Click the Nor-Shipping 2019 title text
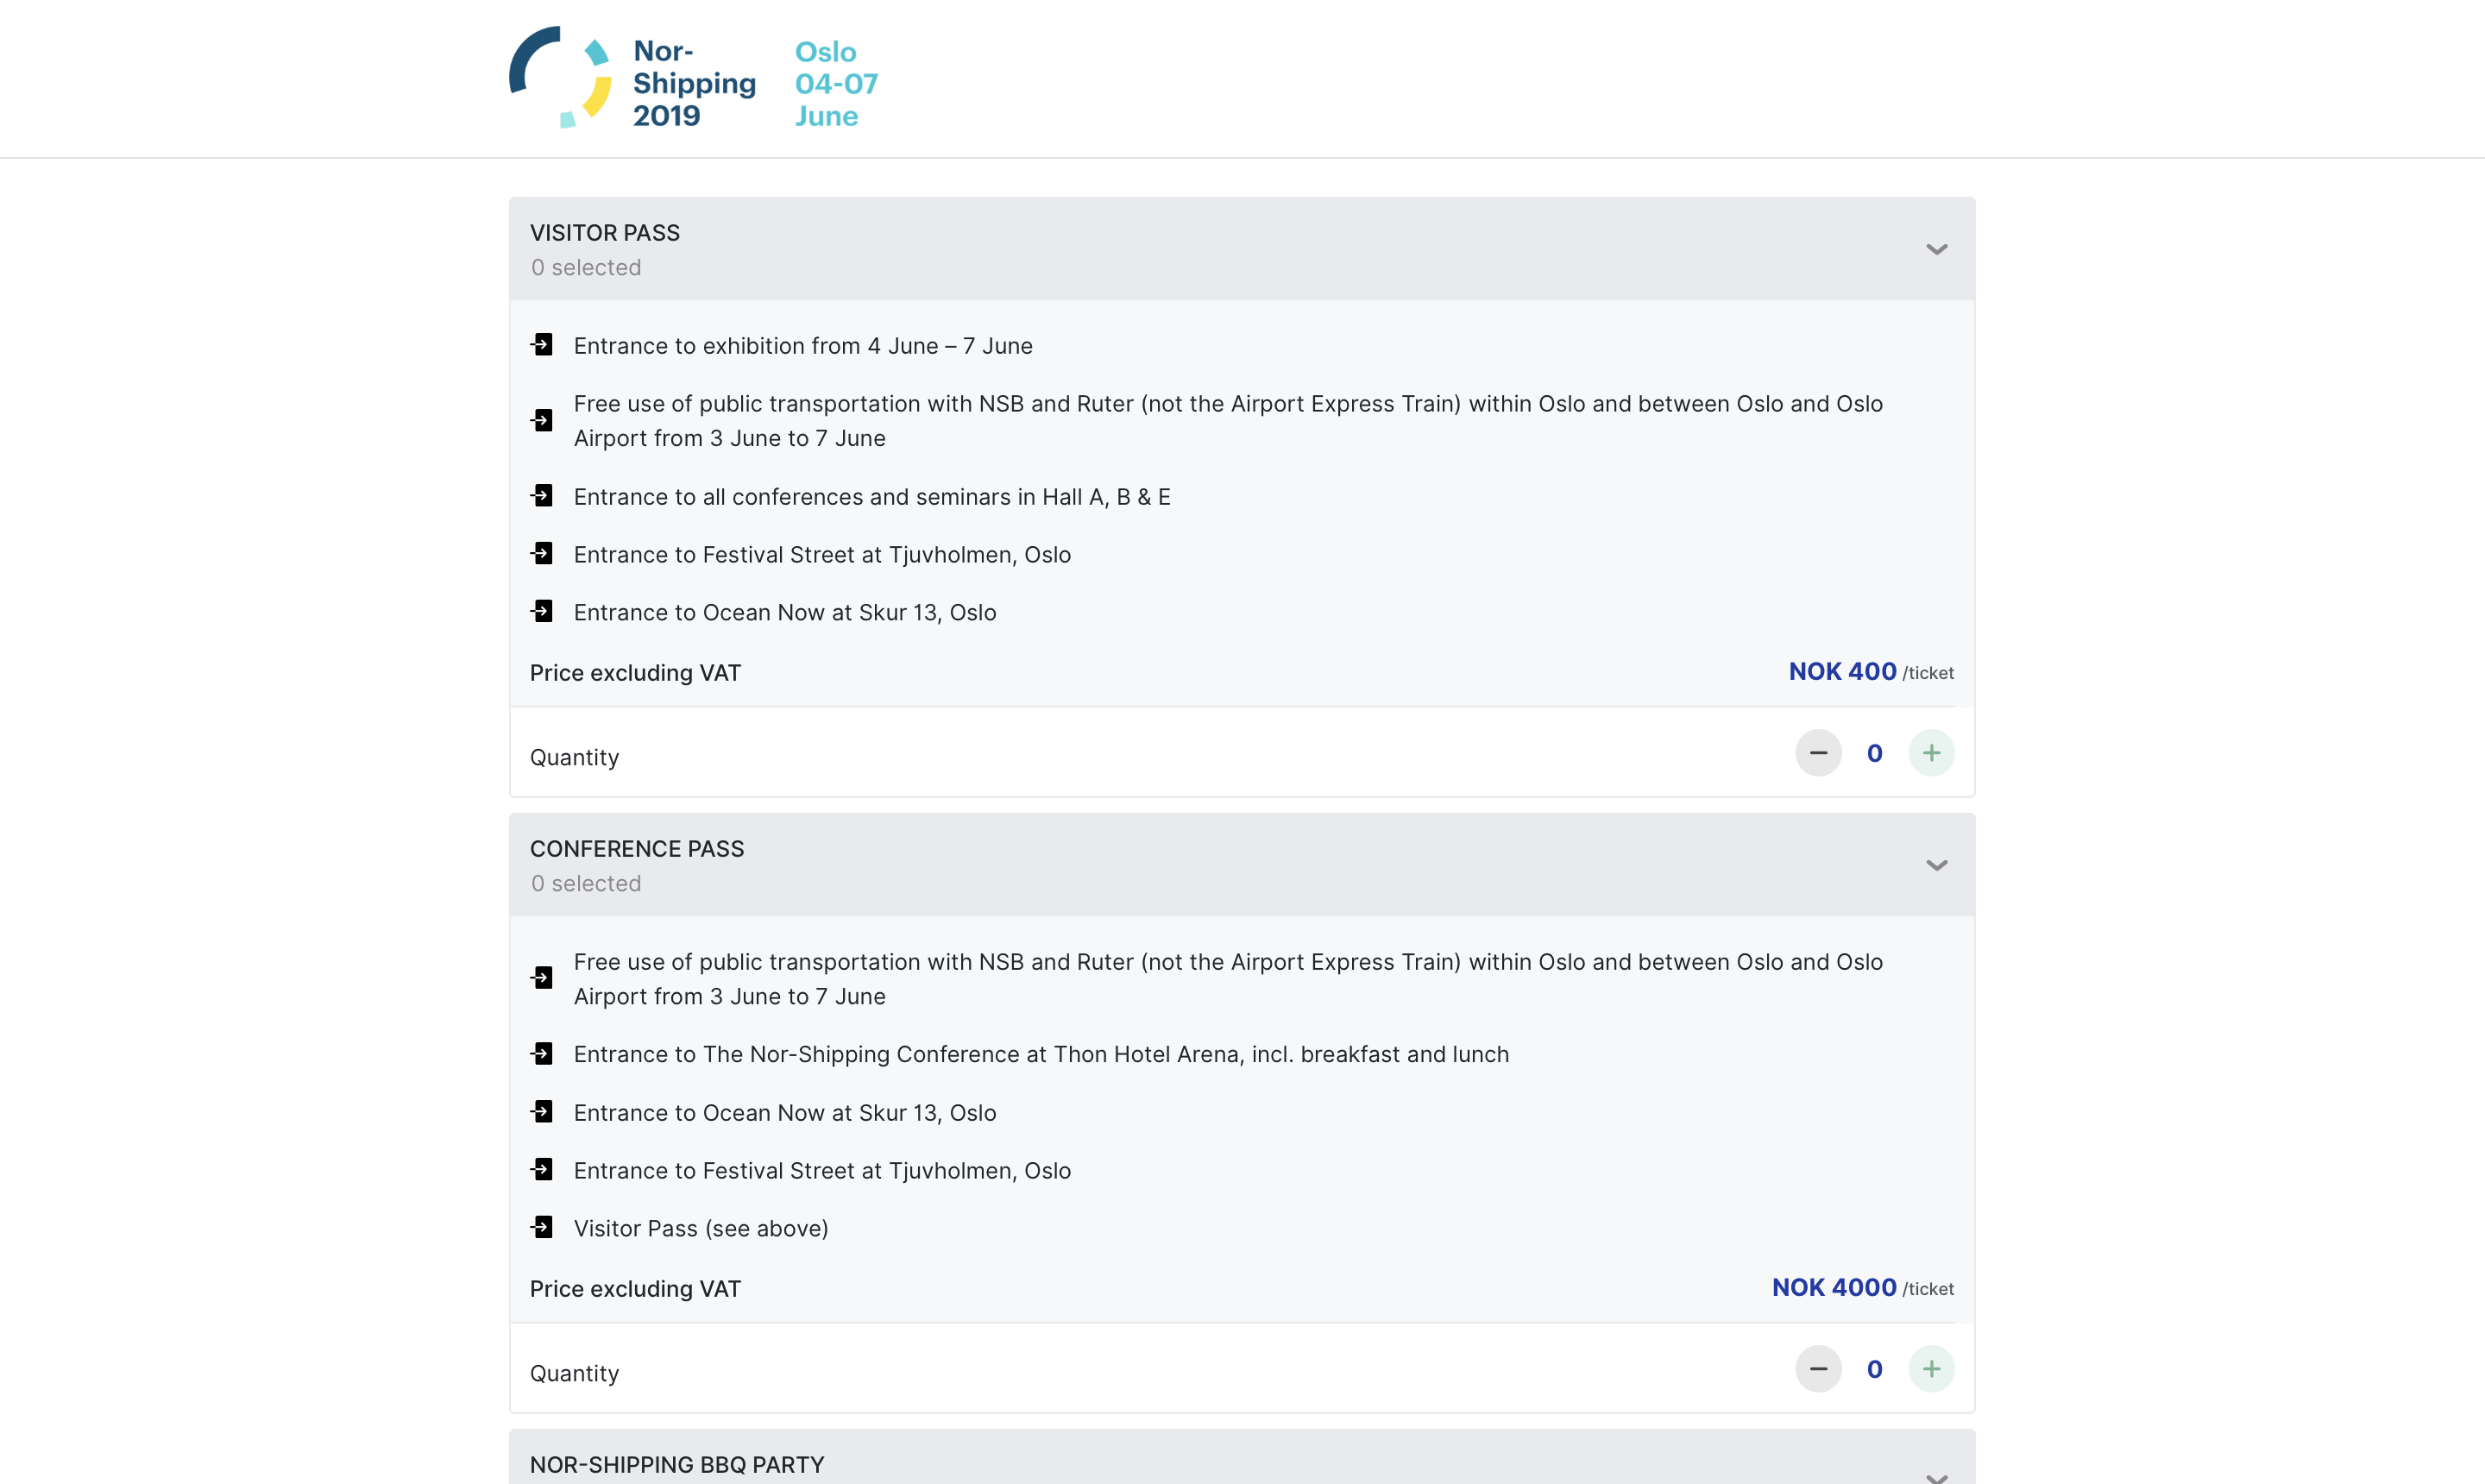This screenshot has width=2485, height=1484. coord(694,83)
